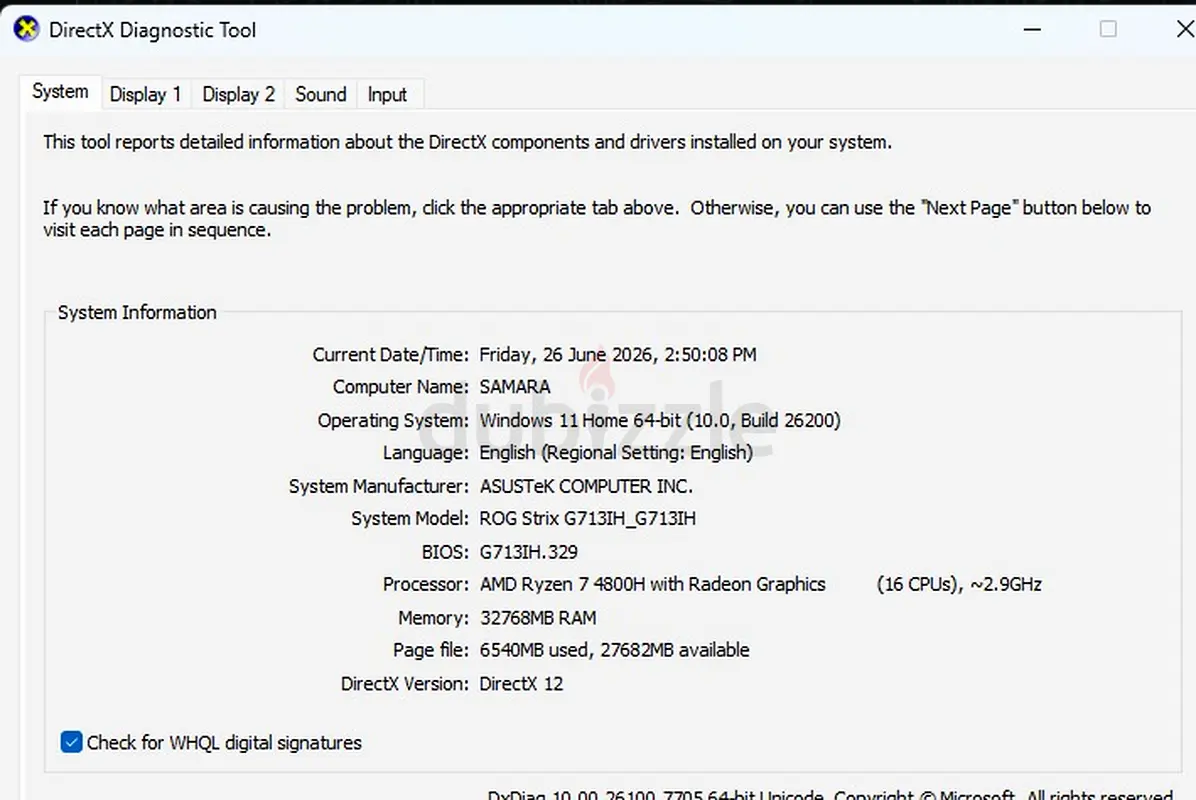Toggle Check for WHQL digital signatures checkbox
1196x800 pixels.
point(71,742)
